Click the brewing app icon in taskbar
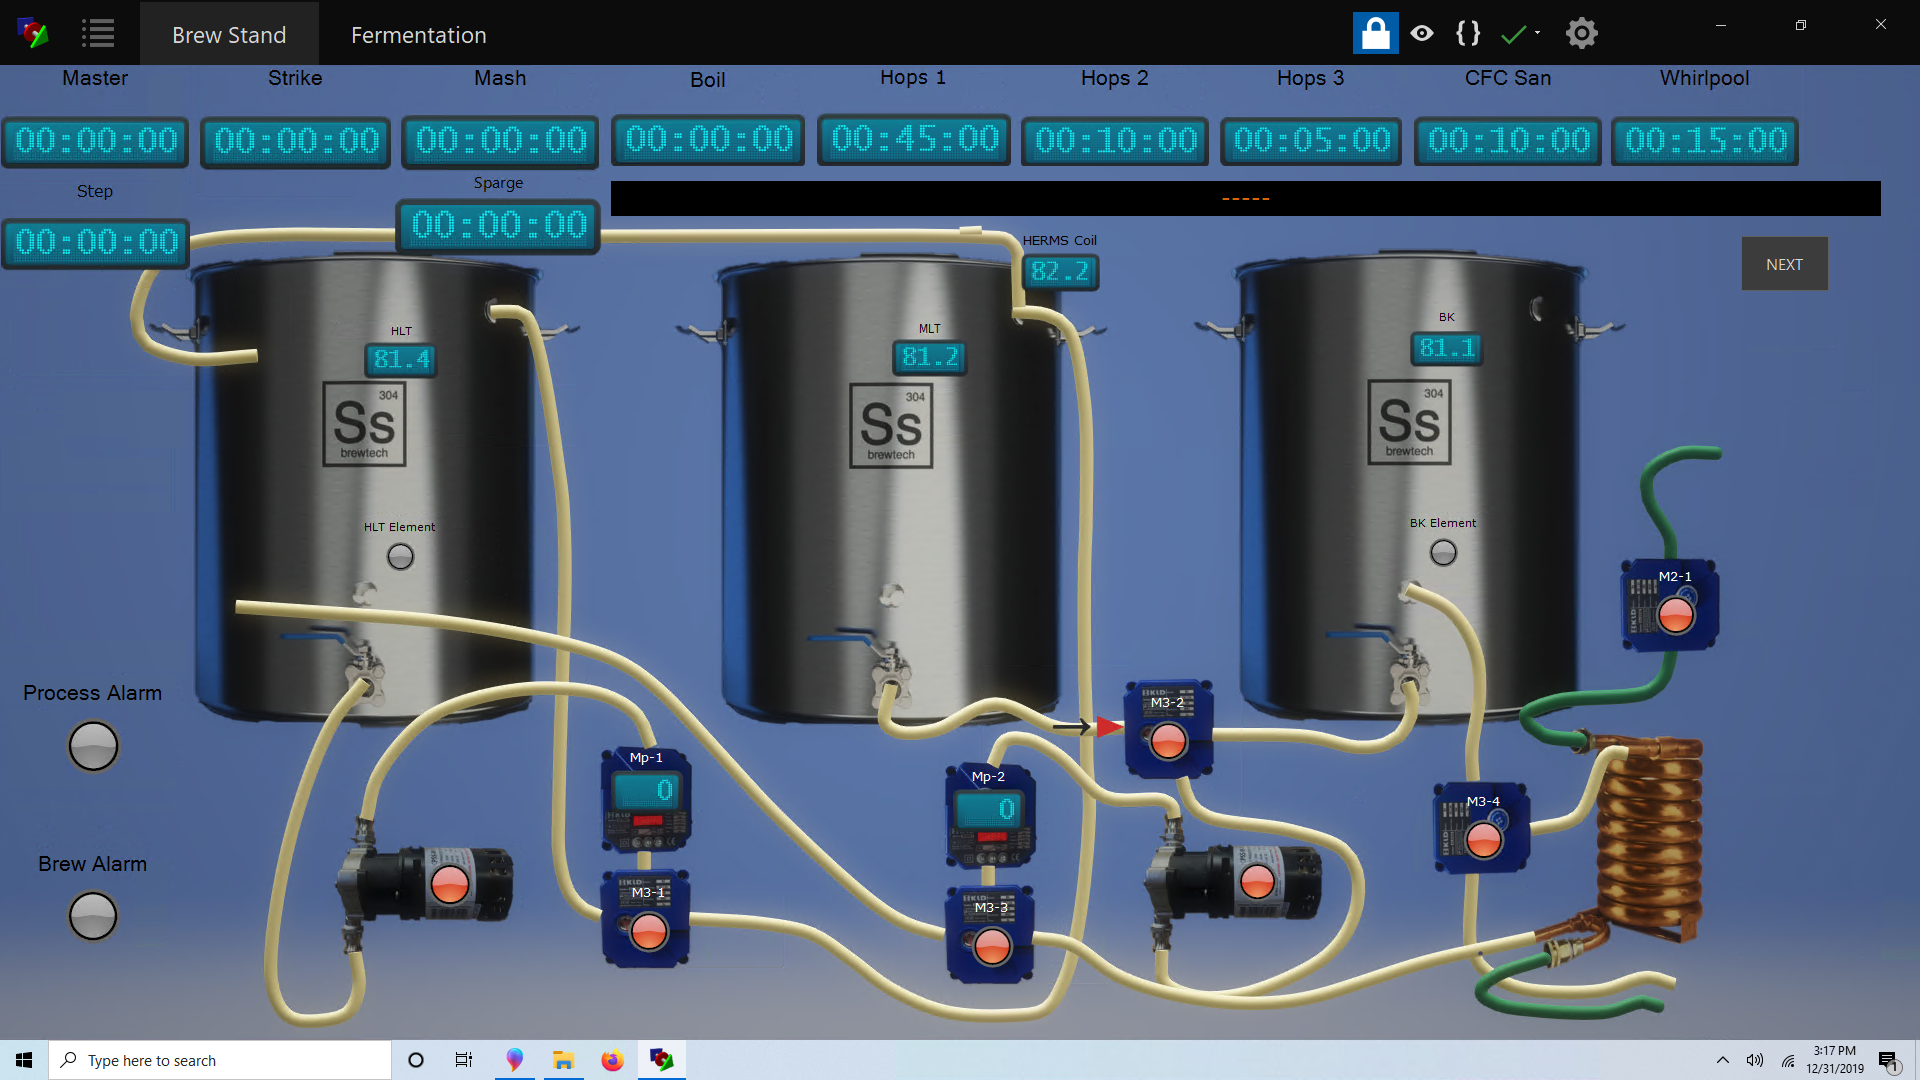 click(661, 1060)
